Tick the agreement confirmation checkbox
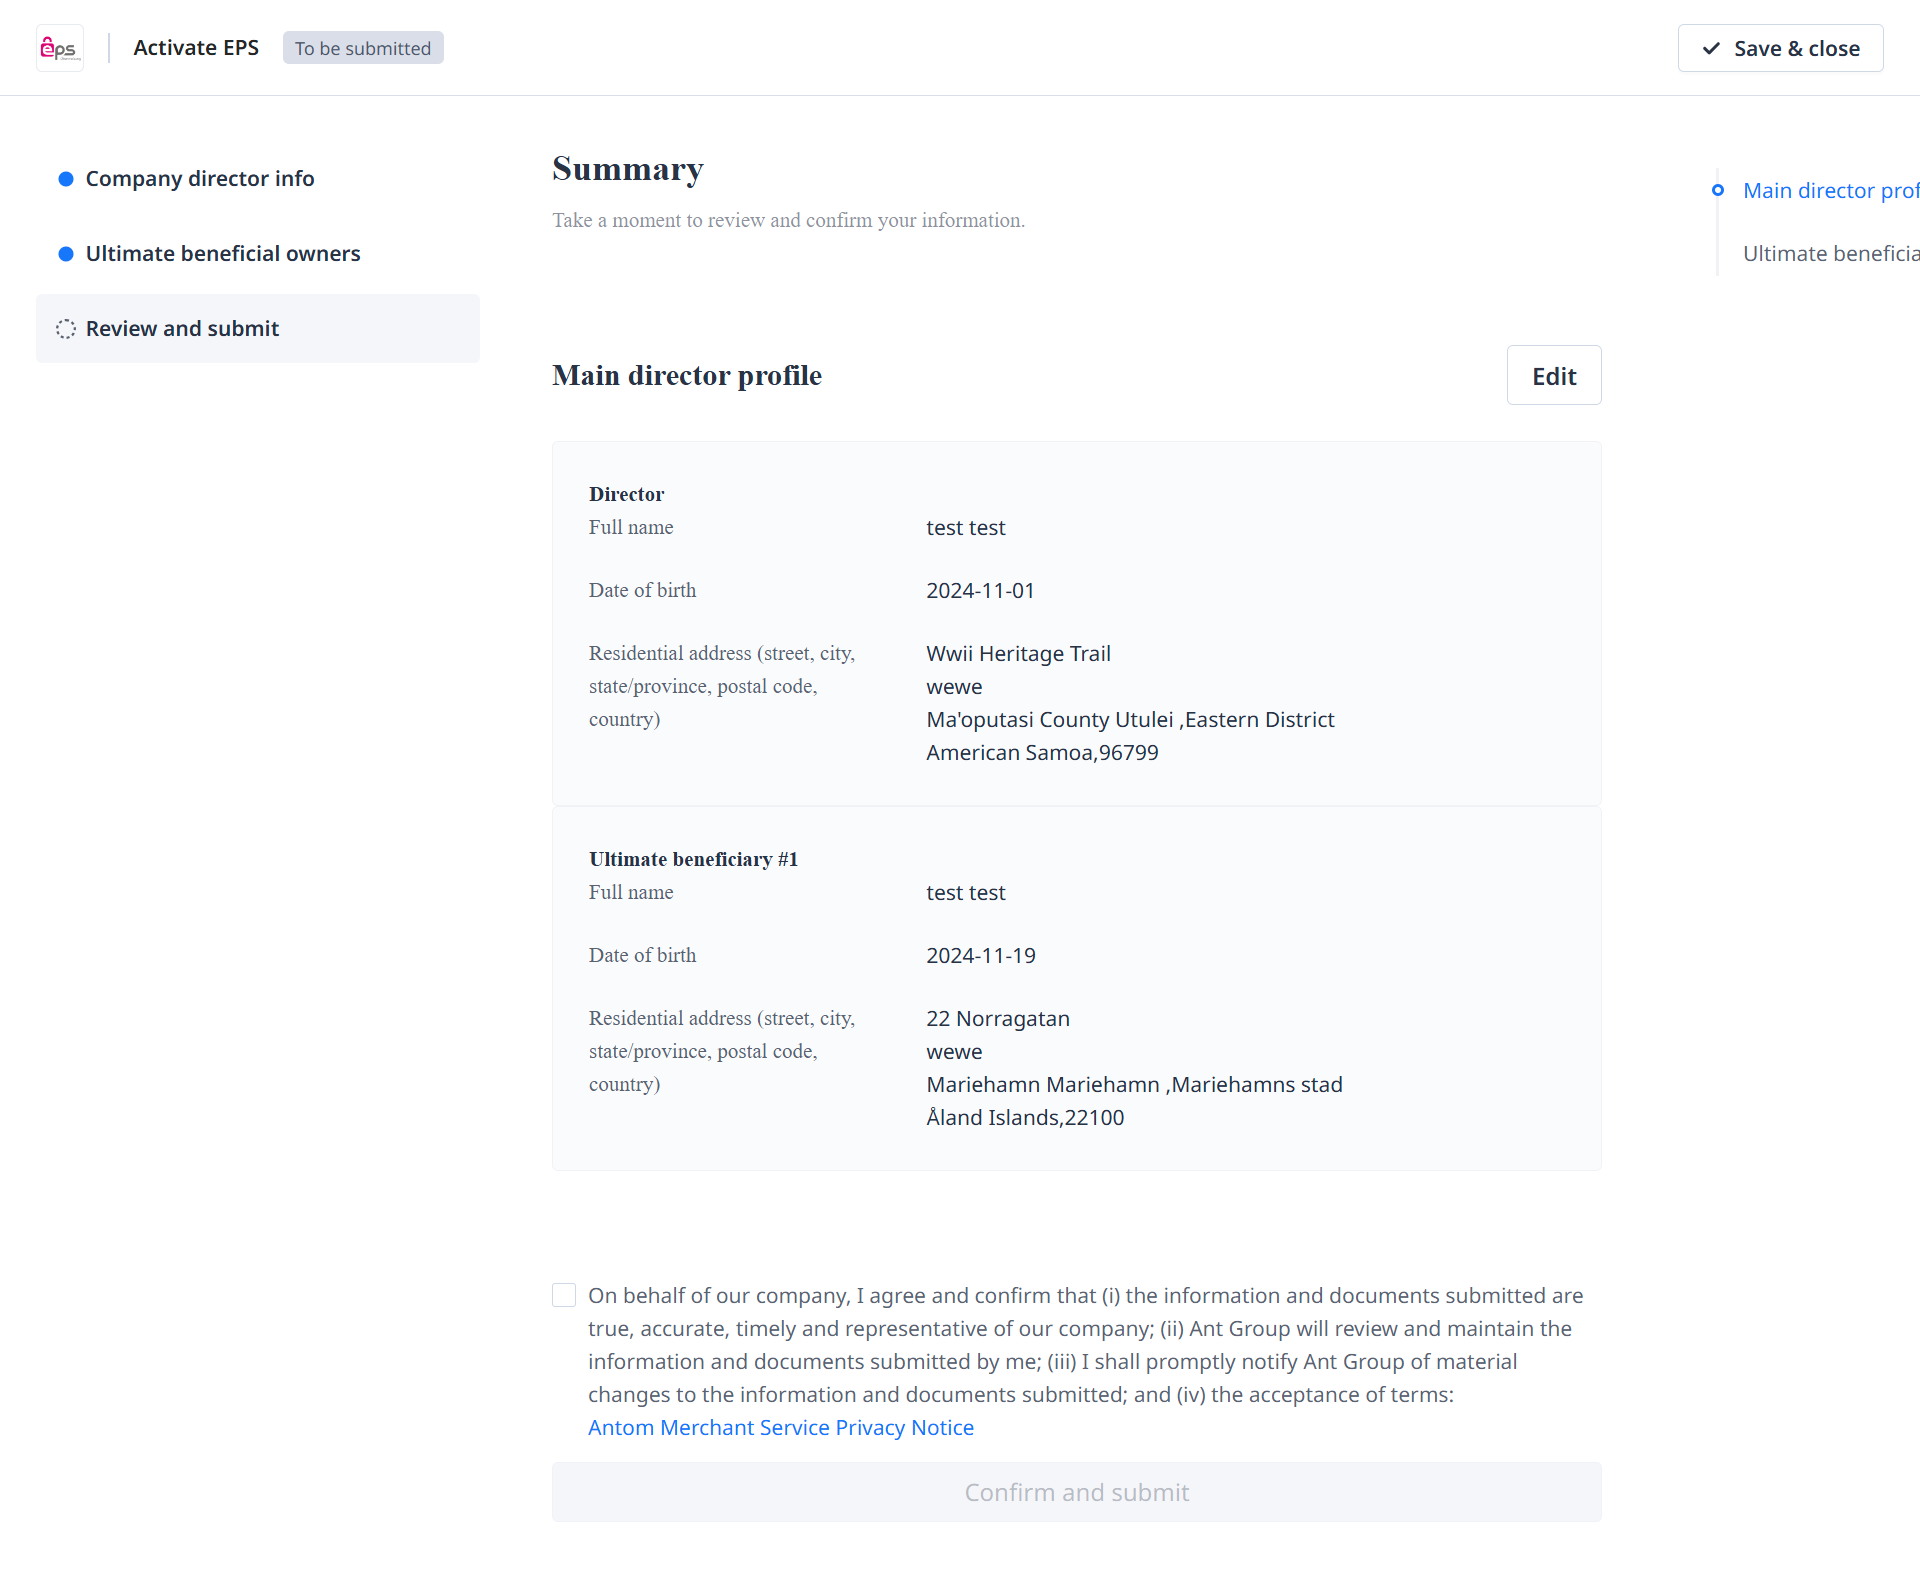 click(564, 1295)
